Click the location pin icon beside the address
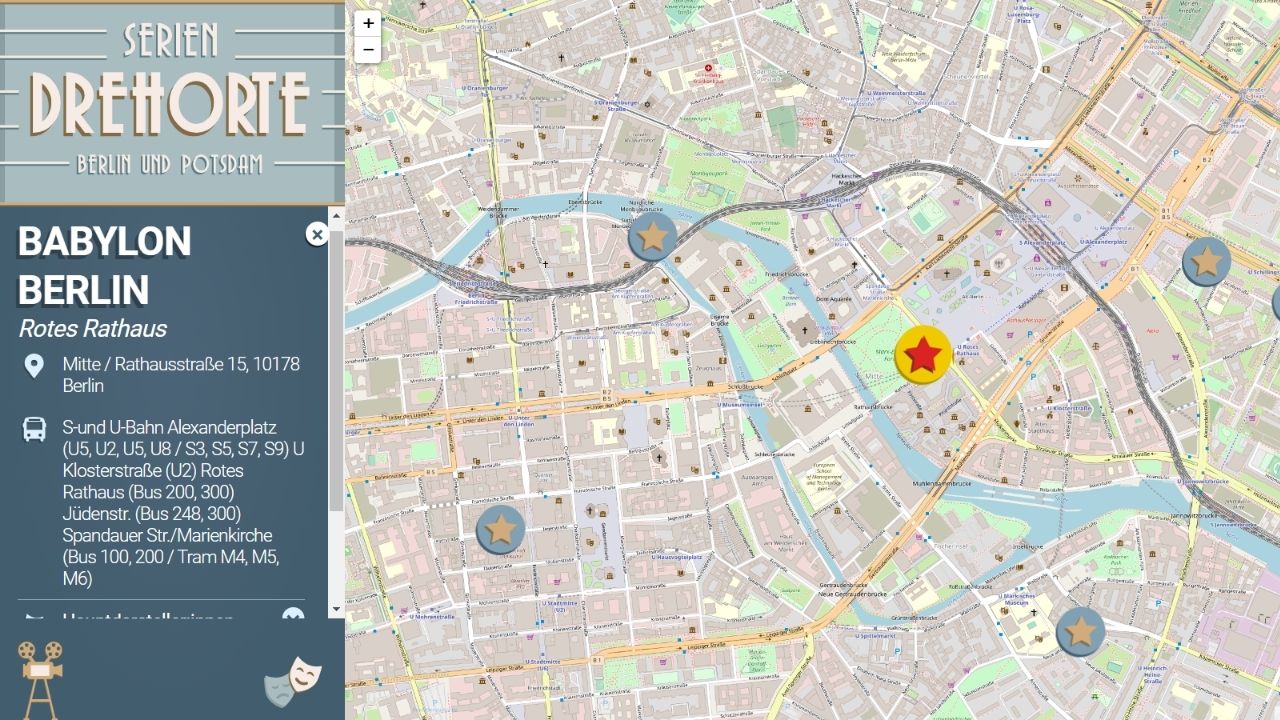Screen dimensions: 1280x720 (x=34, y=365)
